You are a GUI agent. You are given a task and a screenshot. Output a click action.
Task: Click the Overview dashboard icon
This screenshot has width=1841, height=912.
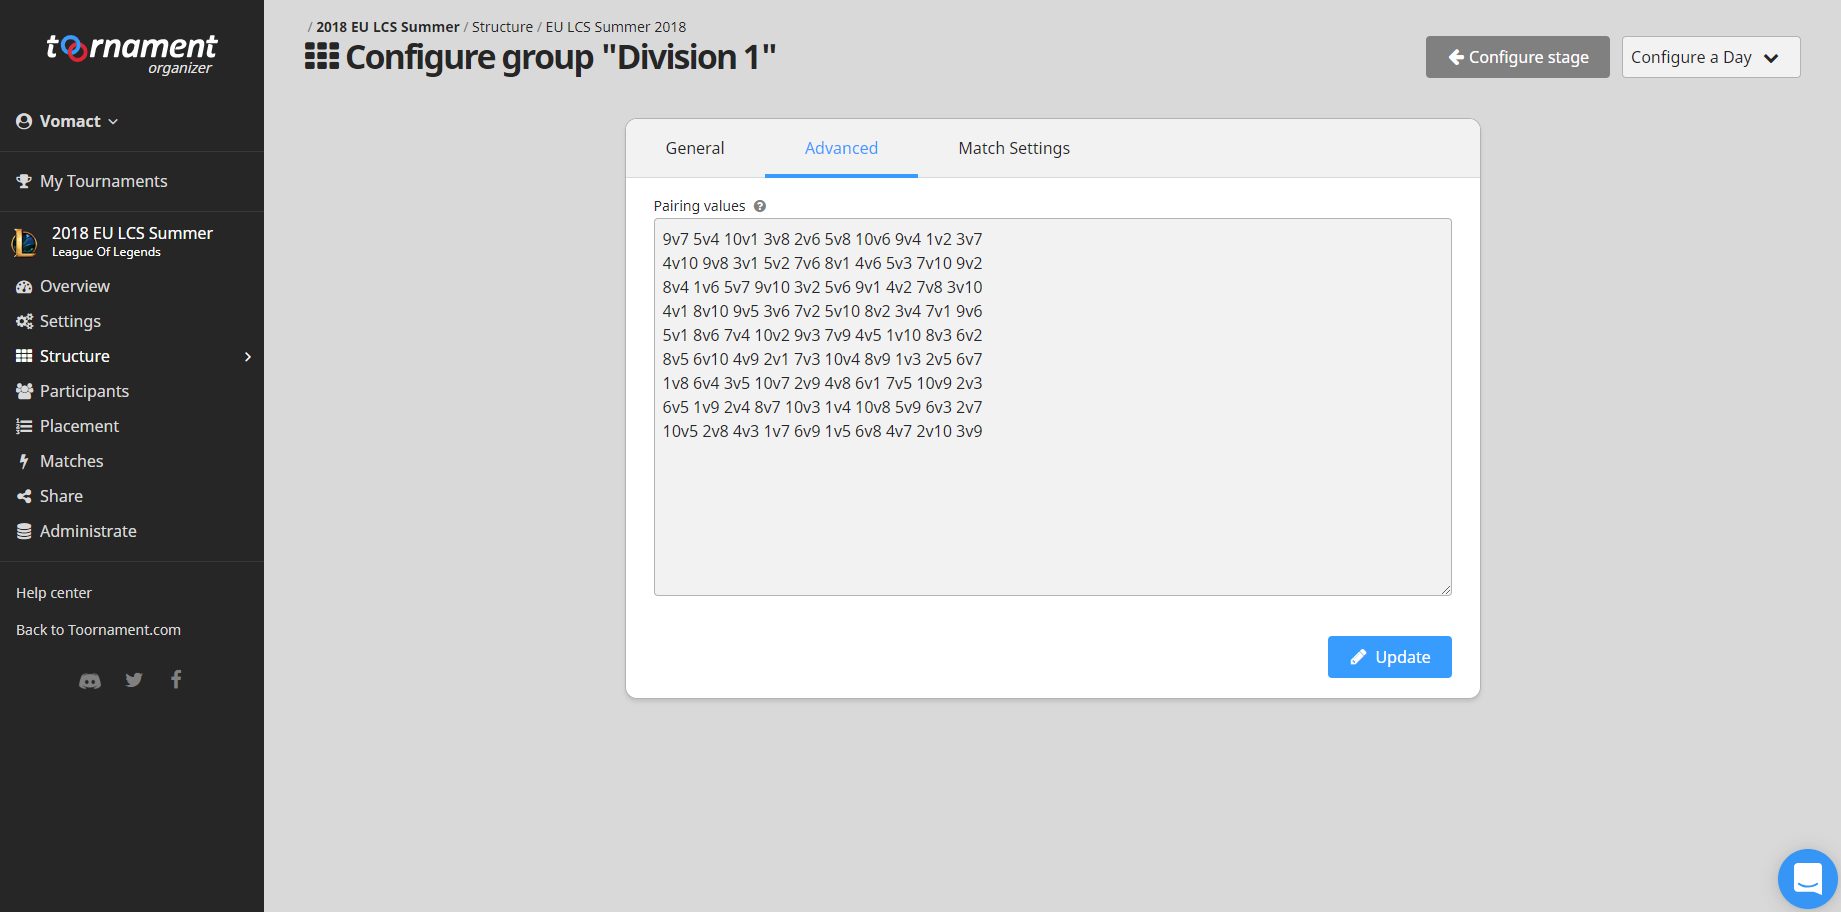tap(24, 287)
